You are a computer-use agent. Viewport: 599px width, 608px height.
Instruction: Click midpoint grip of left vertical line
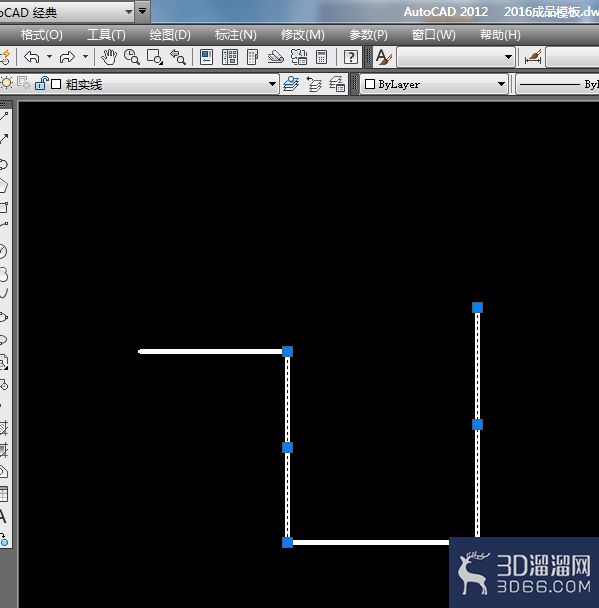287,447
